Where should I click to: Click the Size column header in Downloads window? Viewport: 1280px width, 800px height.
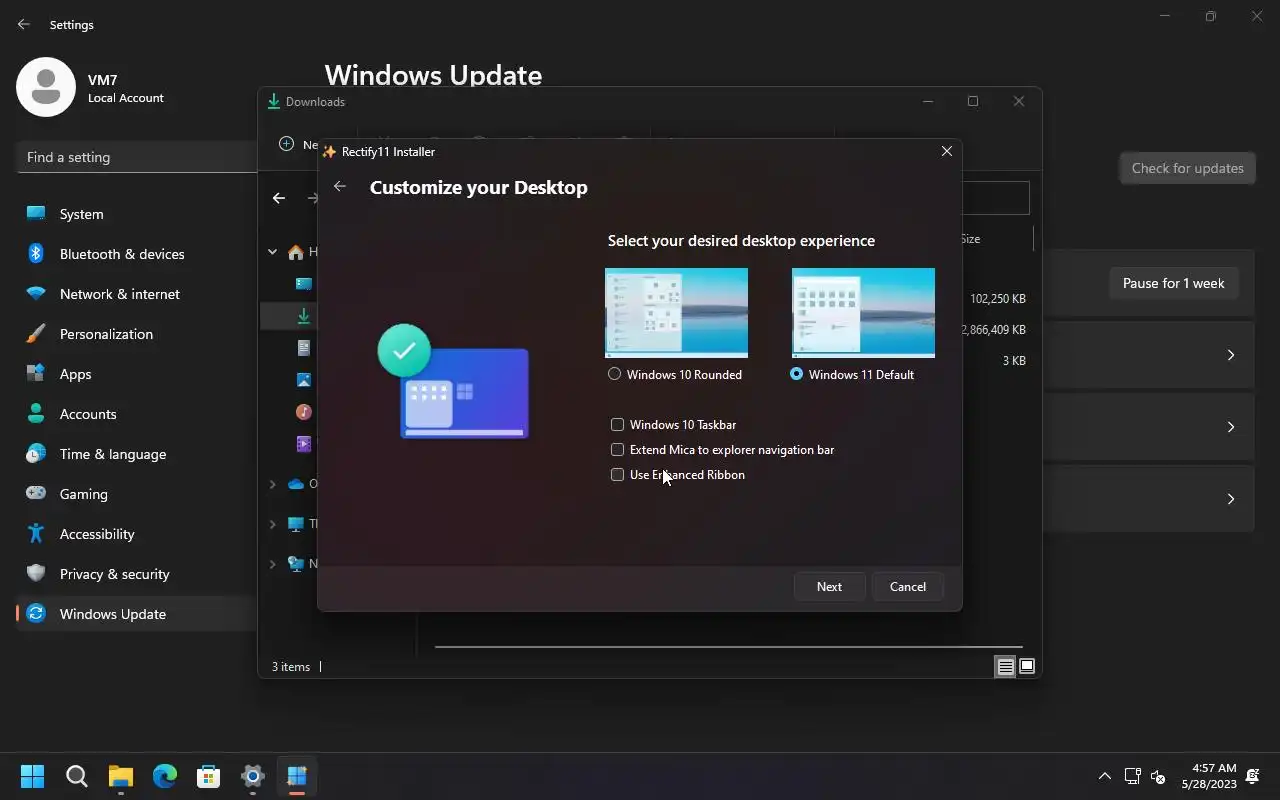click(x=970, y=239)
